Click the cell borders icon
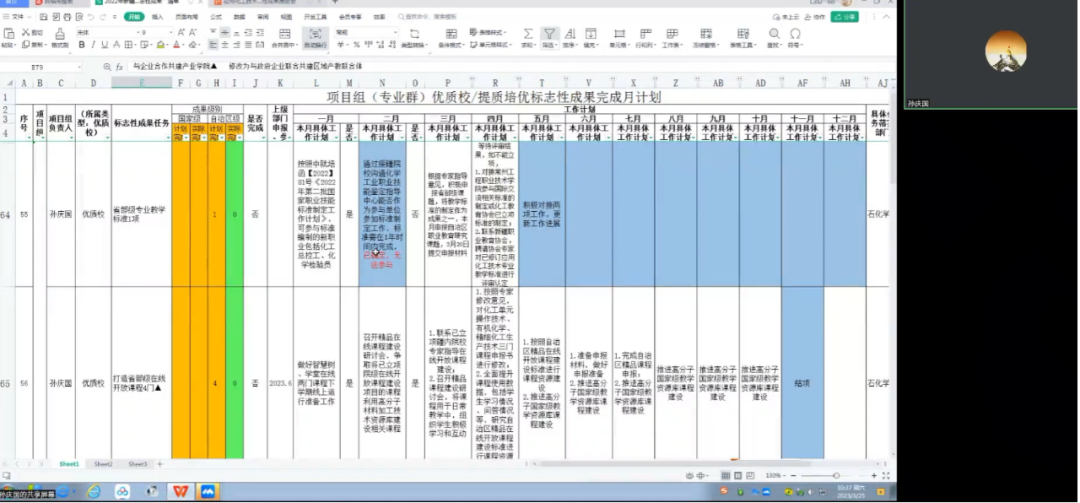 pyautogui.click(x=129, y=45)
